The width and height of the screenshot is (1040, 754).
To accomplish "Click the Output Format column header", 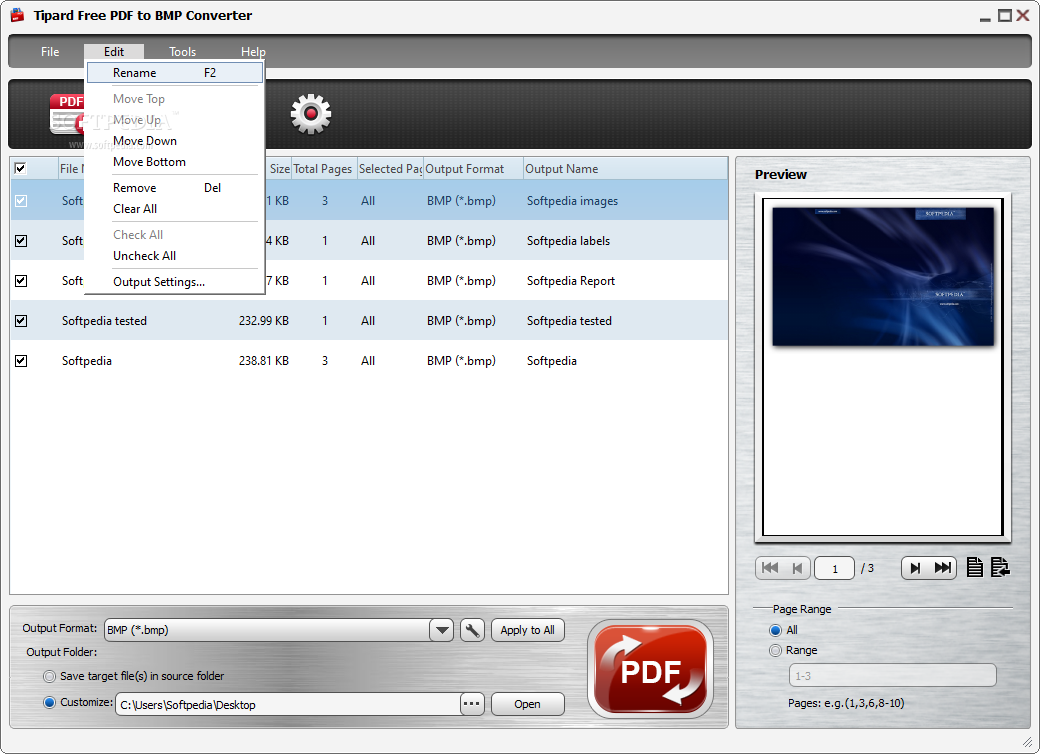I will point(473,168).
